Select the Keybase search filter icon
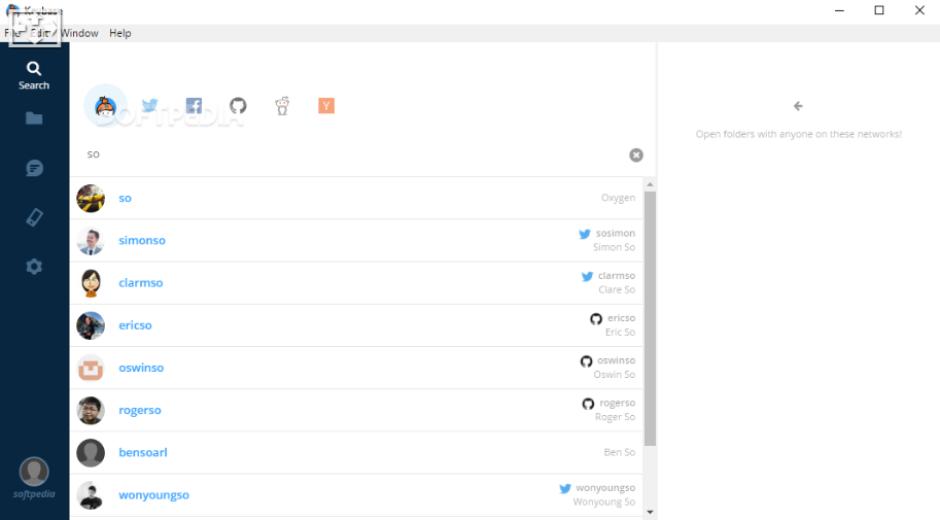The height and width of the screenshot is (520, 940). 106,106
